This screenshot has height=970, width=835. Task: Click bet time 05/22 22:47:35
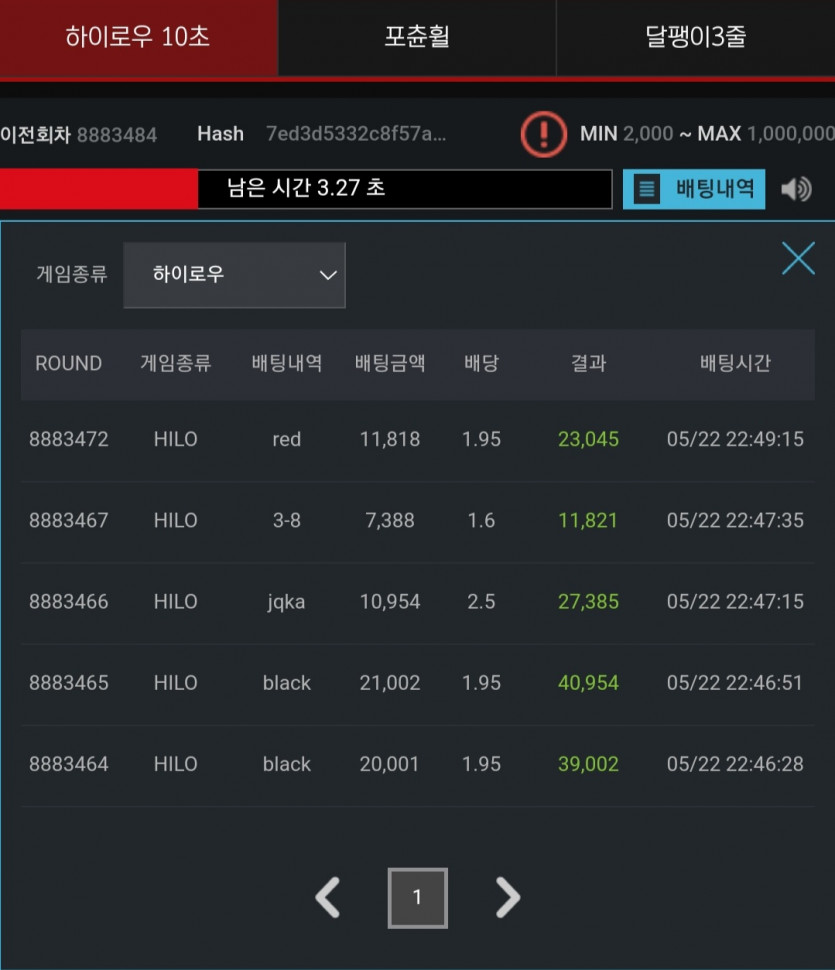pos(735,521)
